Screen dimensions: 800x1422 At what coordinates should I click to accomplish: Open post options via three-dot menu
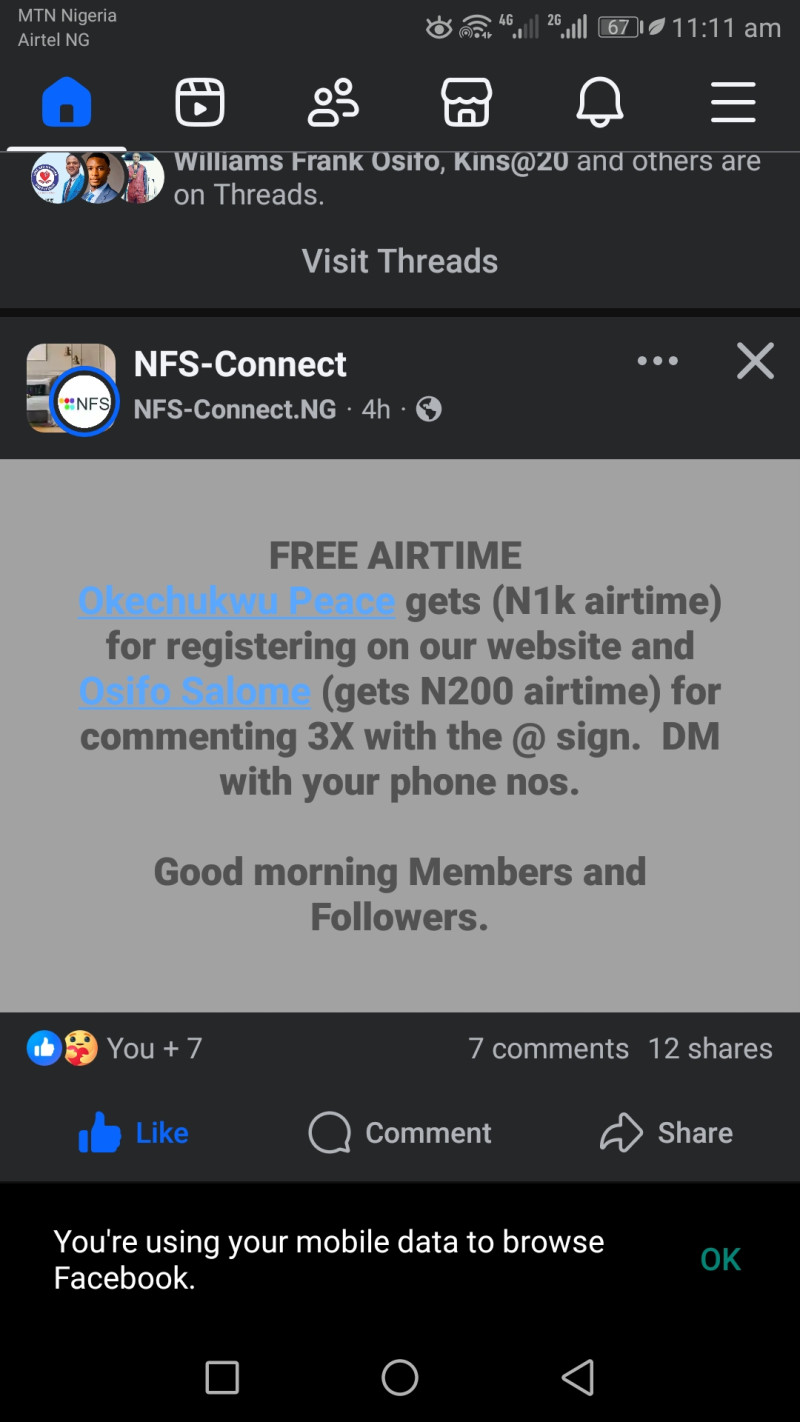coord(657,361)
